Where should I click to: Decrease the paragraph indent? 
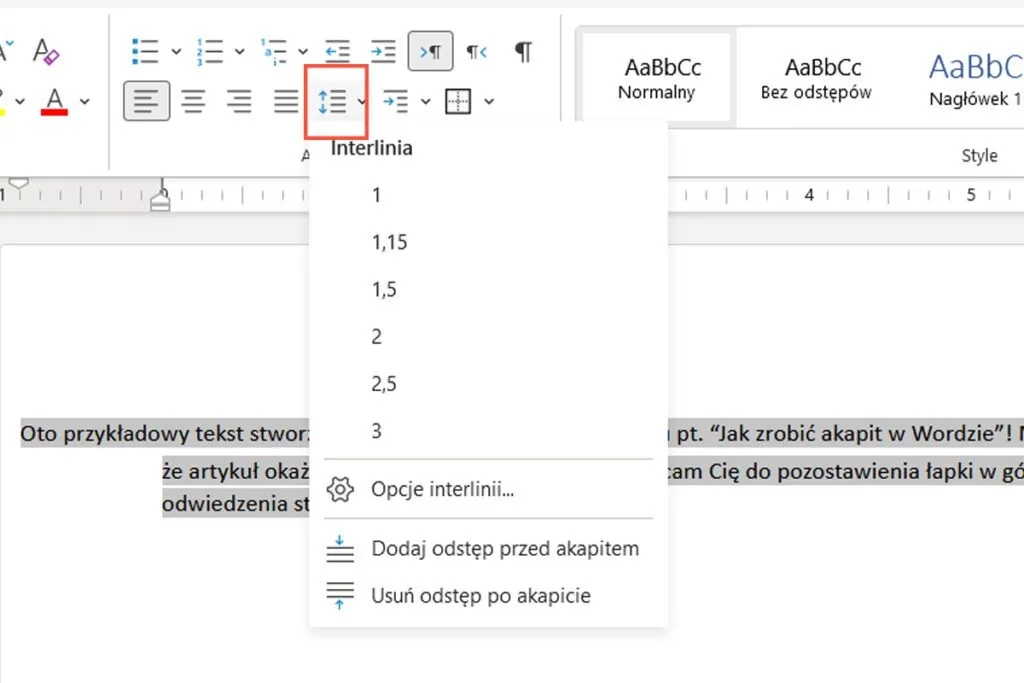point(337,50)
